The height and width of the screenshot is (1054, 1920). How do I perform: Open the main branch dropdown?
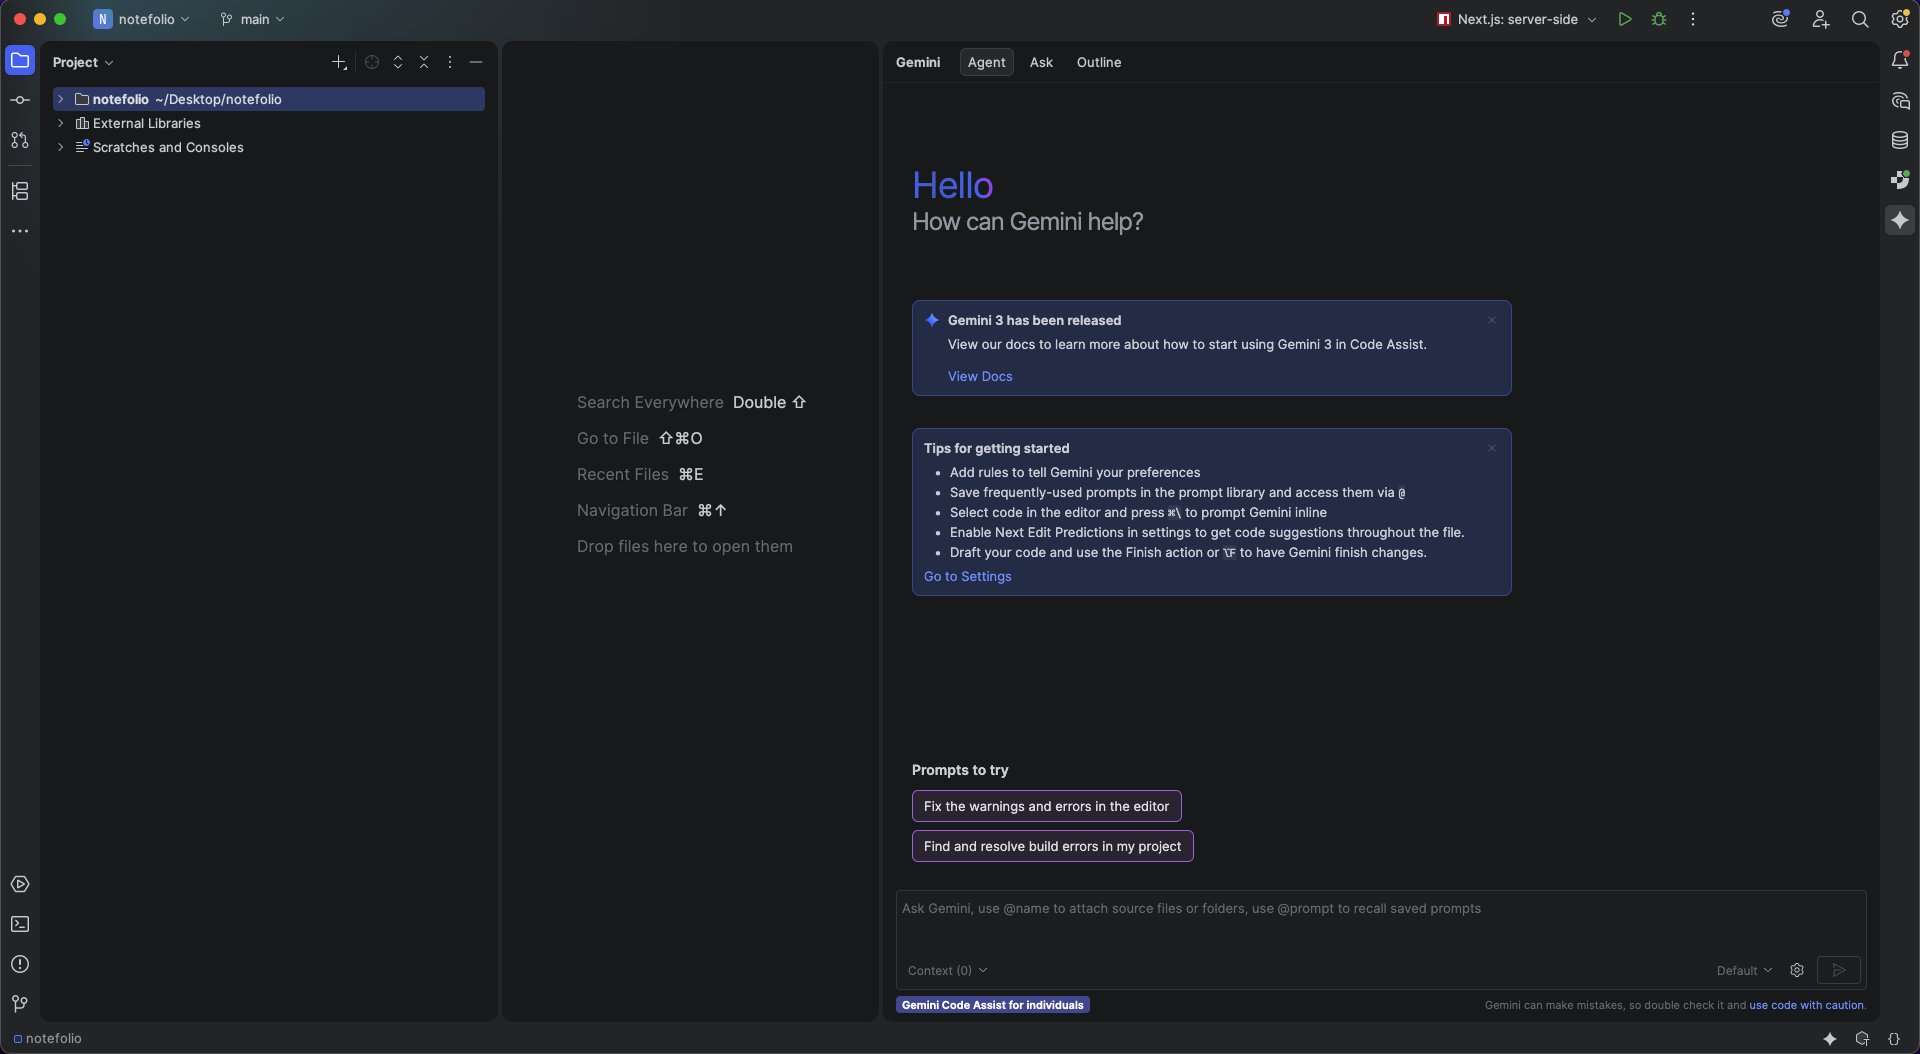[254, 19]
